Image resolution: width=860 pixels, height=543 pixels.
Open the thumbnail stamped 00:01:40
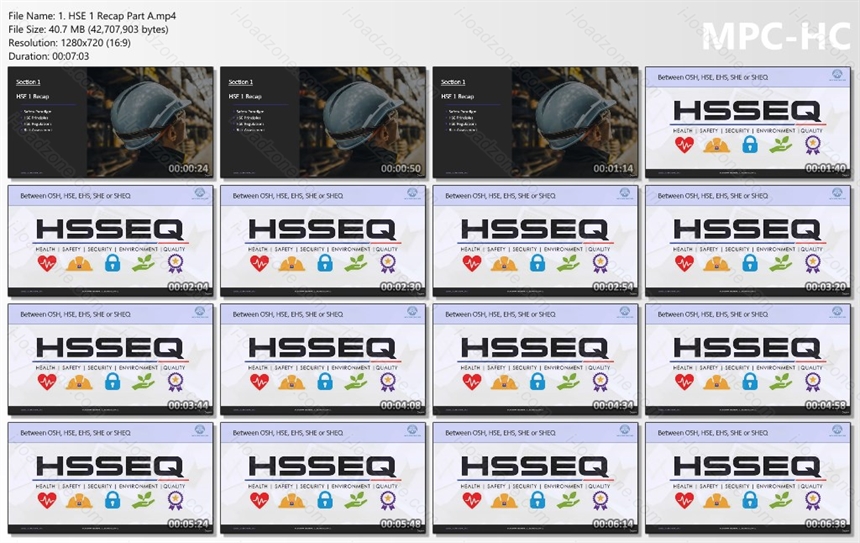[748, 122]
